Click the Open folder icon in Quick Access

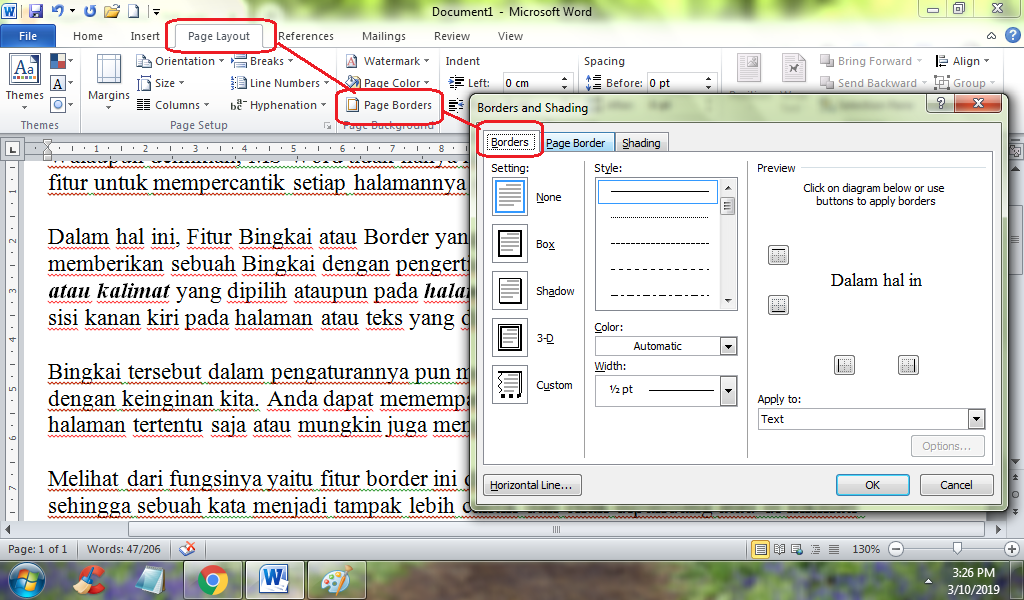click(112, 10)
